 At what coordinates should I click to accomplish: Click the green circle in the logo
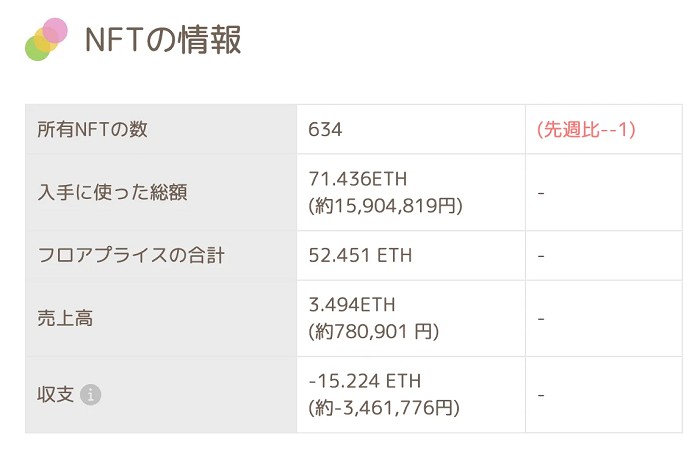click(37, 48)
